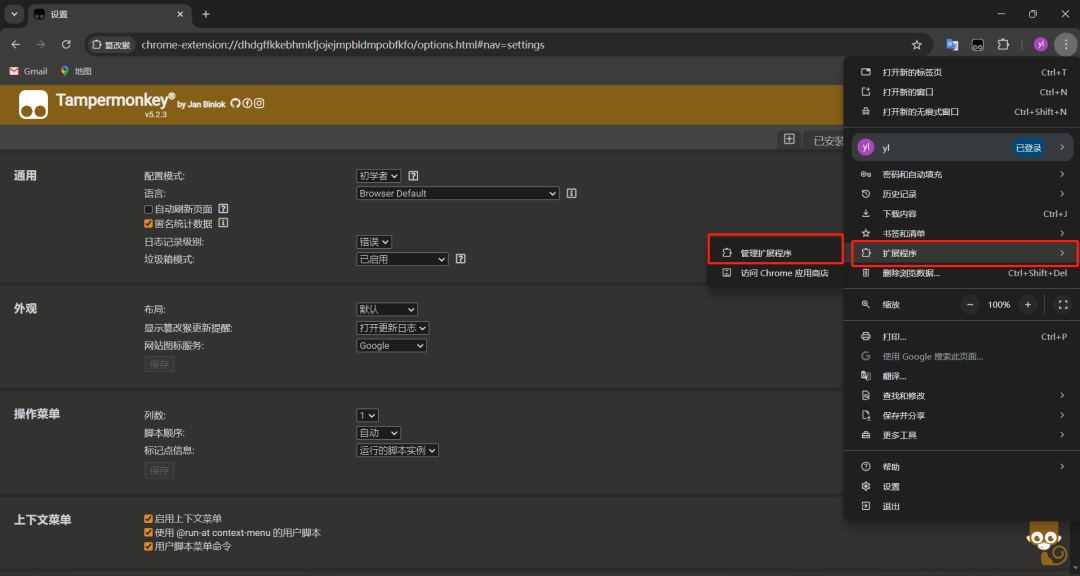Select 打开新的标签页 in Chrome menu
Viewport: 1080px width, 576px height.
[x=962, y=72]
